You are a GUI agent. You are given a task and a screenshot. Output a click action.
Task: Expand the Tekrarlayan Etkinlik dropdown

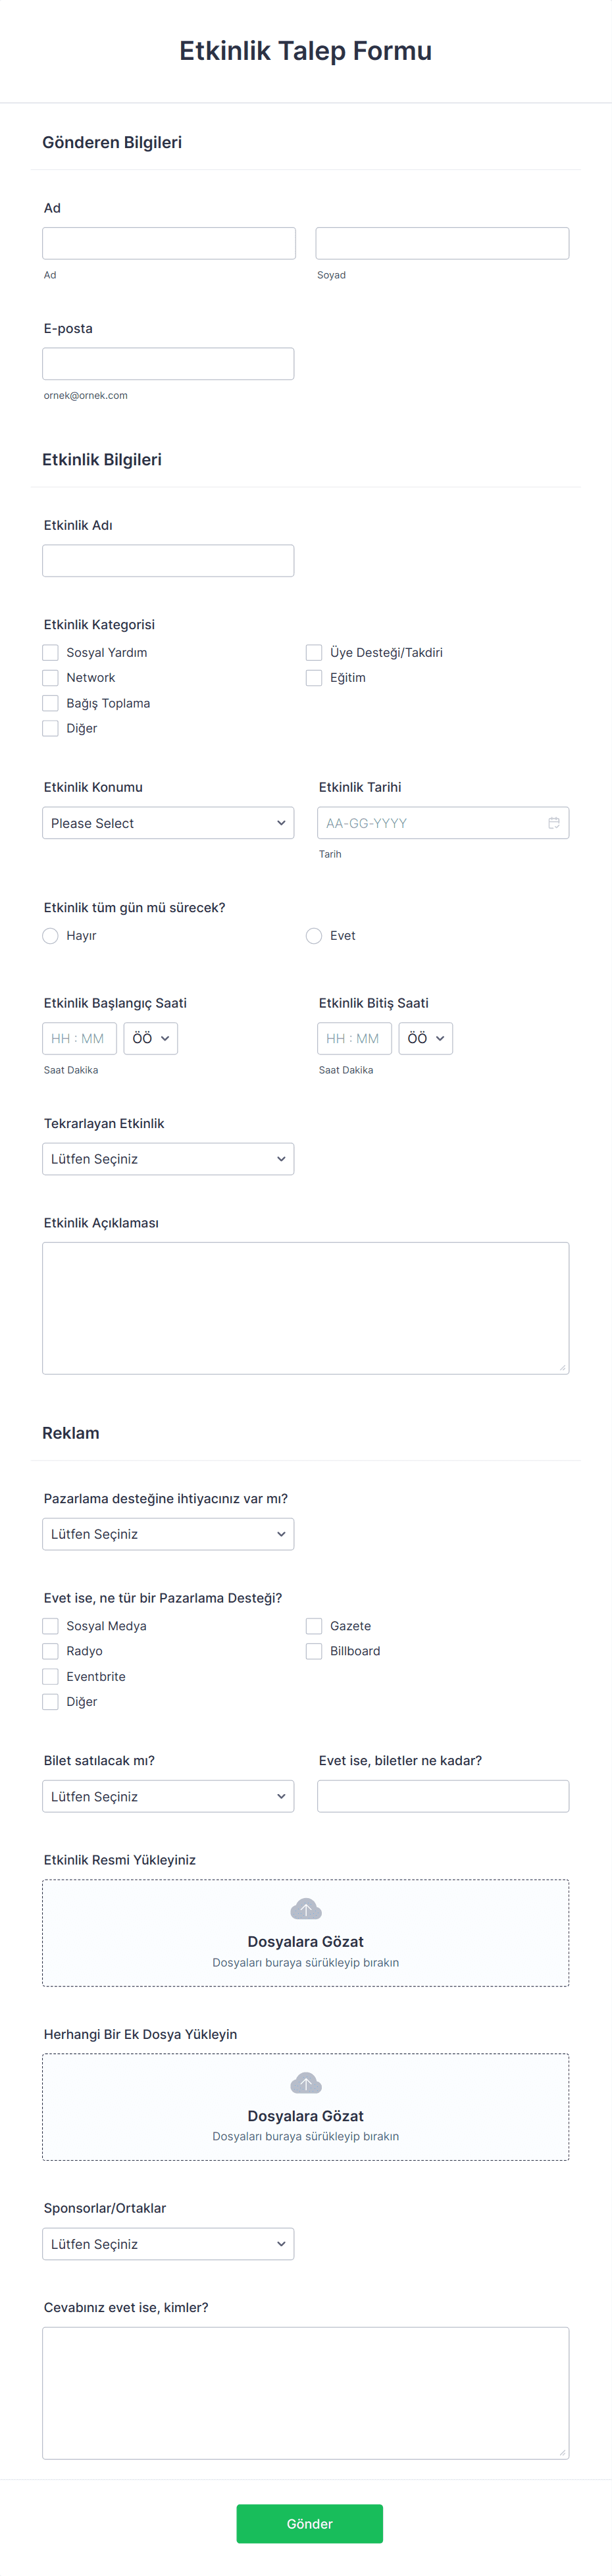[x=168, y=1159]
